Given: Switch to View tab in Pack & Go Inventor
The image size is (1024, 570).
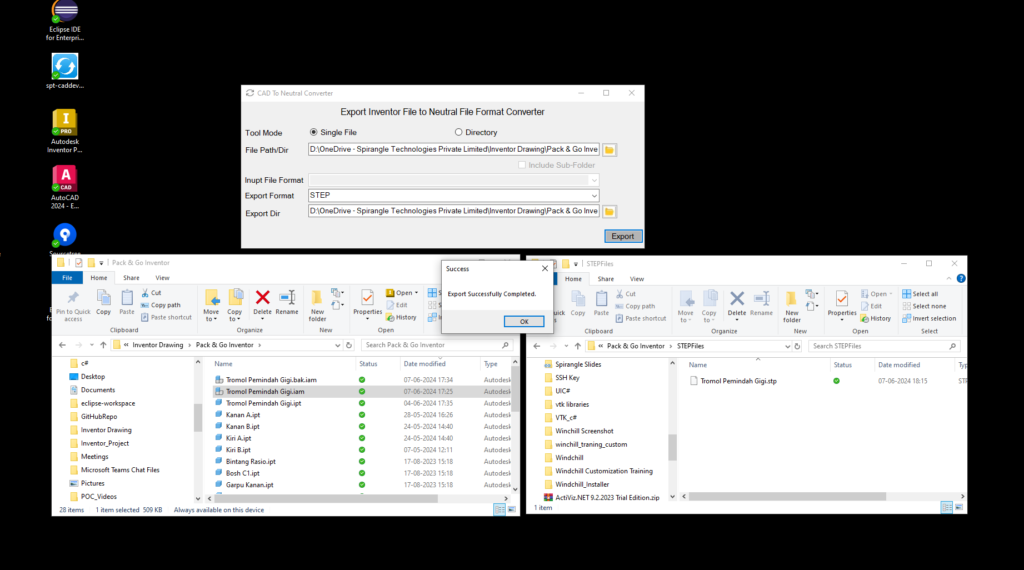Looking at the screenshot, I should [x=162, y=278].
